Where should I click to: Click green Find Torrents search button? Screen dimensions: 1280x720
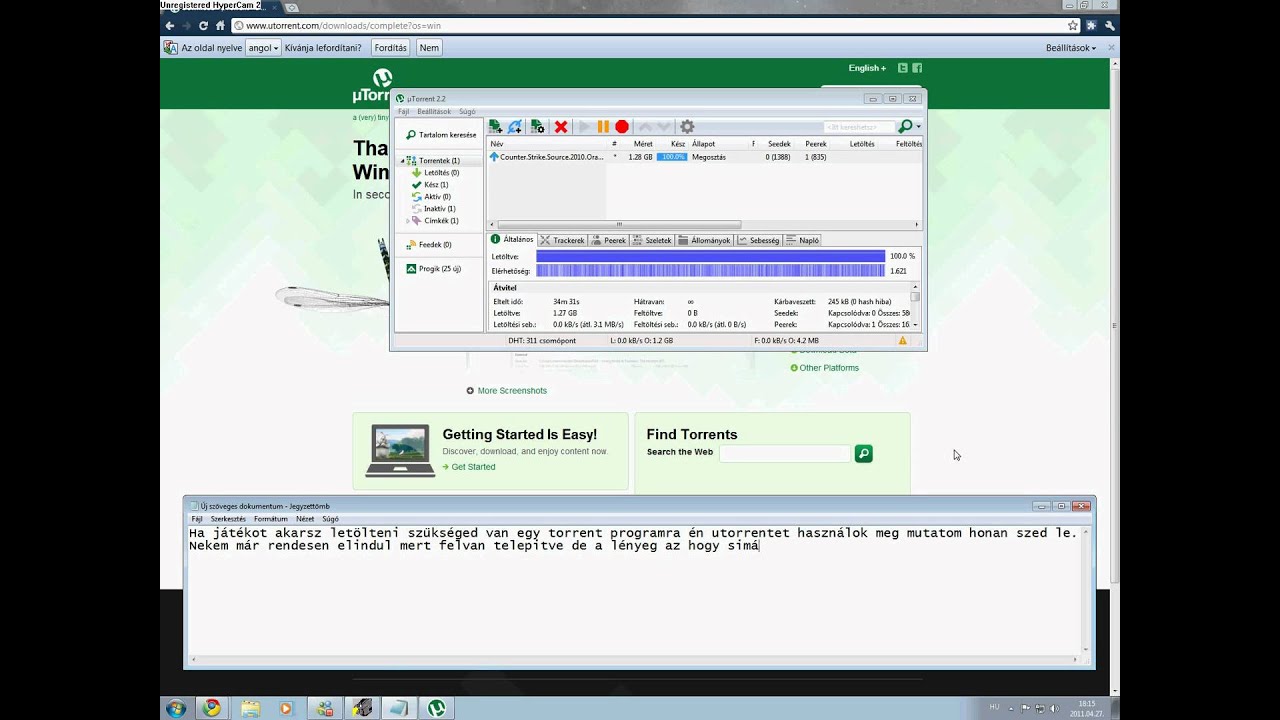tap(864, 454)
